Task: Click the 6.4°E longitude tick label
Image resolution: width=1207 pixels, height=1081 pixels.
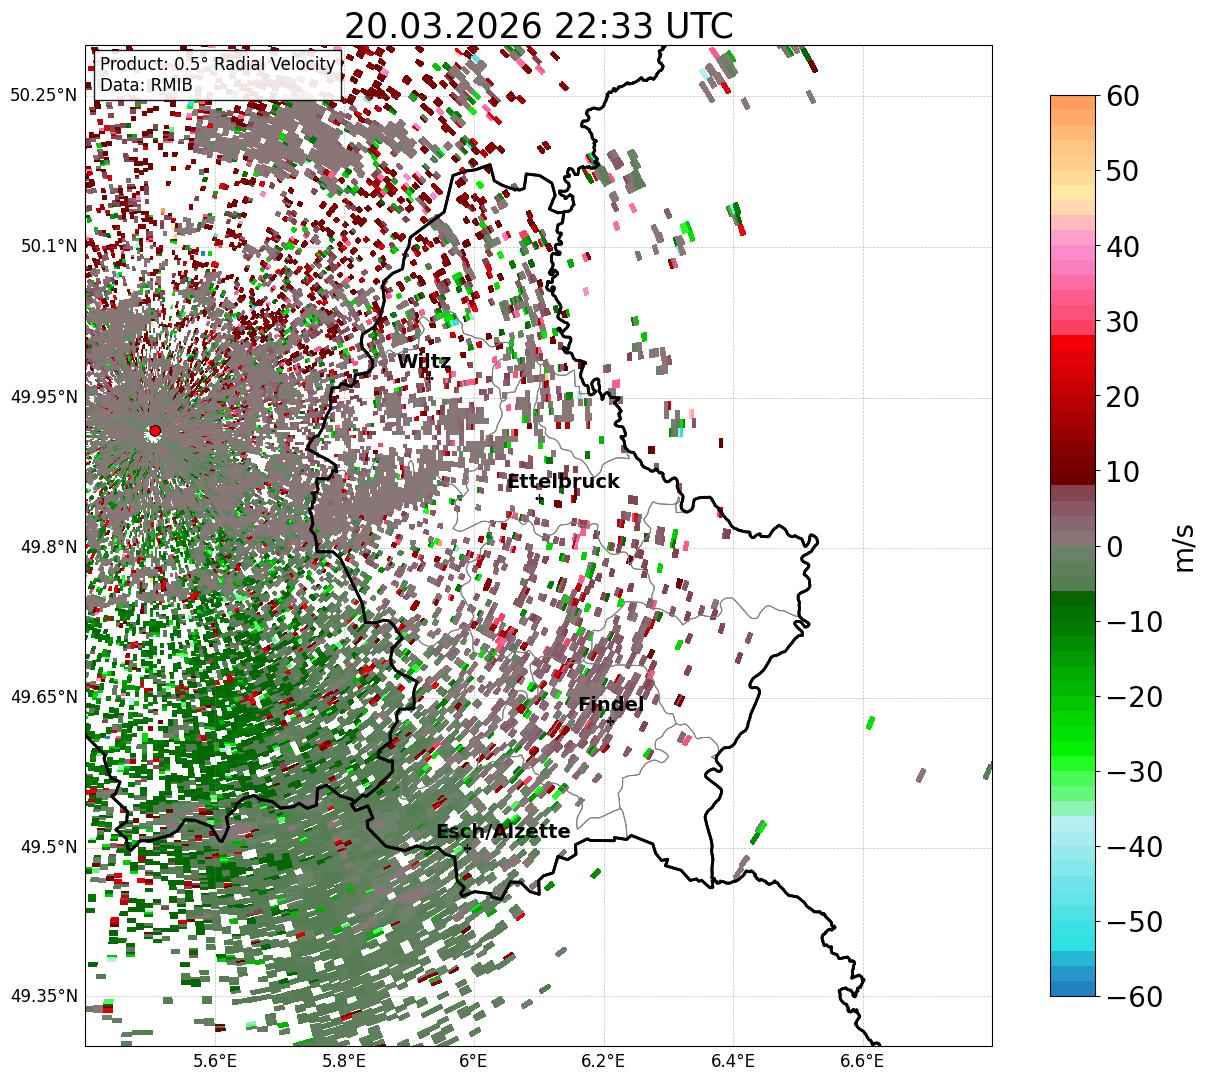Action: point(733,1060)
